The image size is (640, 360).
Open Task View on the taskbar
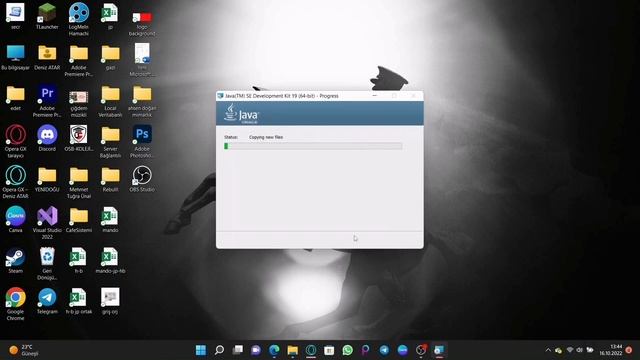click(x=238, y=350)
